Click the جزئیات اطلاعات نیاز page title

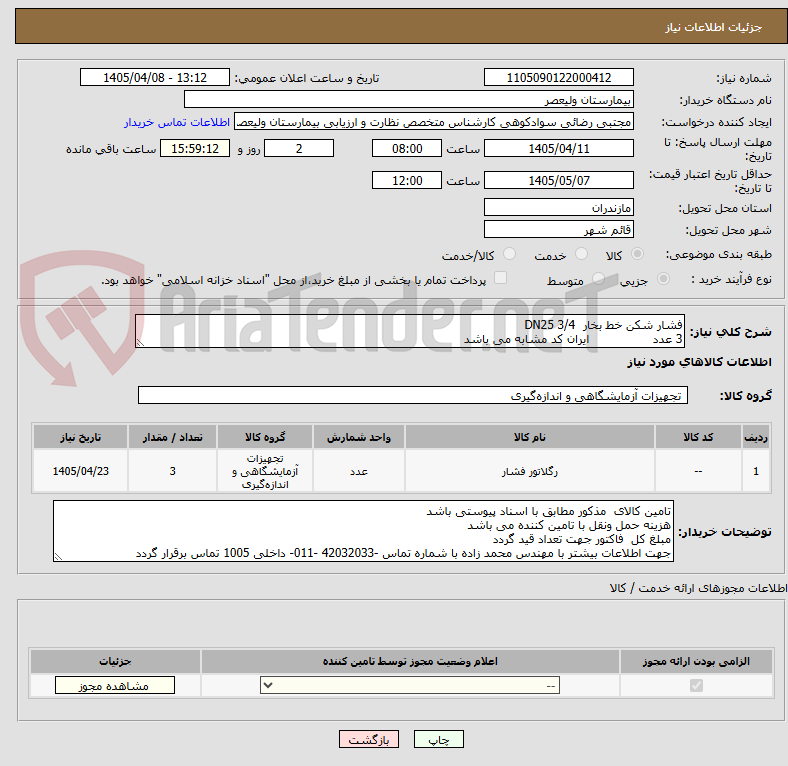pyautogui.click(x=714, y=27)
